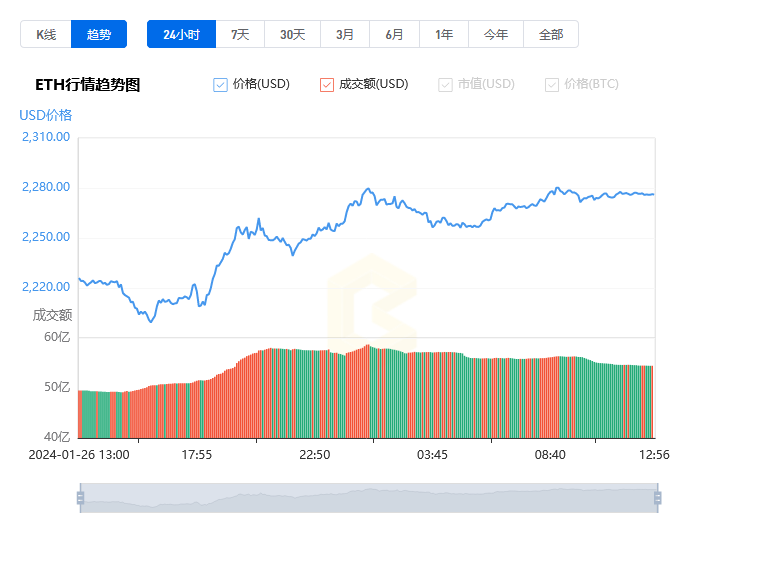
Task: Toggle the 成交额(USD) volume checkbox
Action: (x=327, y=85)
